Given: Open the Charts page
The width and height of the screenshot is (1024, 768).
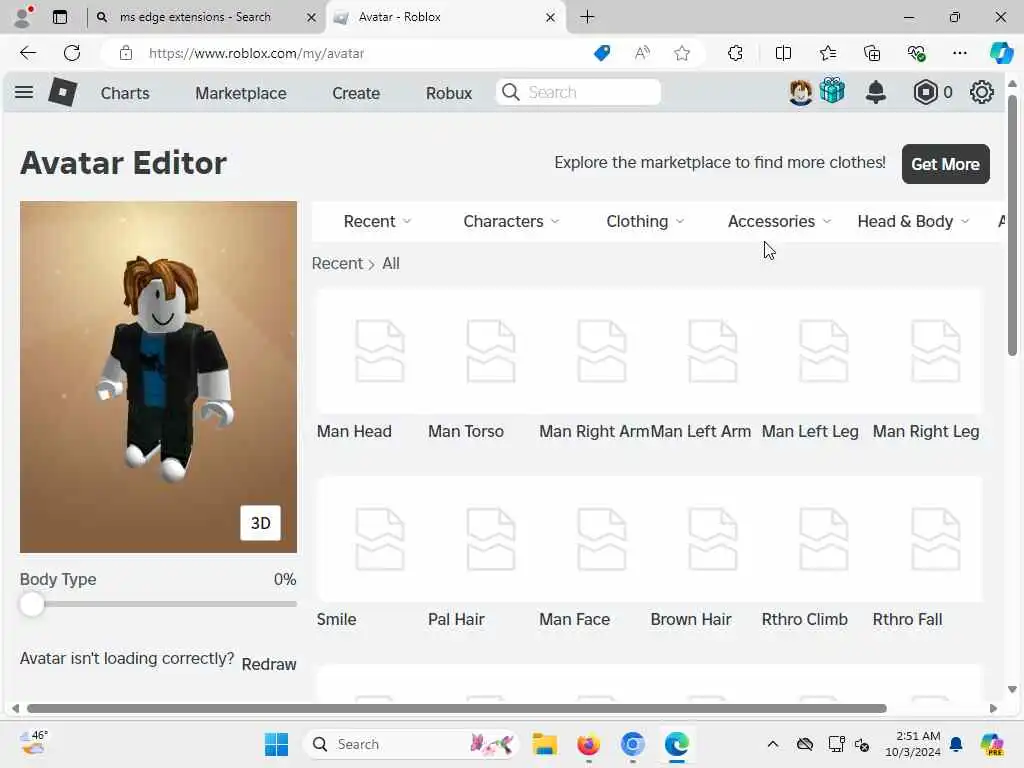Looking at the screenshot, I should point(125,93).
